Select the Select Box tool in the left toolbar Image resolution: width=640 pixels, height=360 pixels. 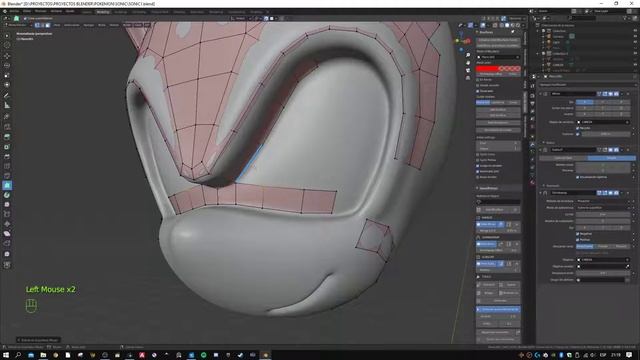[x=7, y=36]
